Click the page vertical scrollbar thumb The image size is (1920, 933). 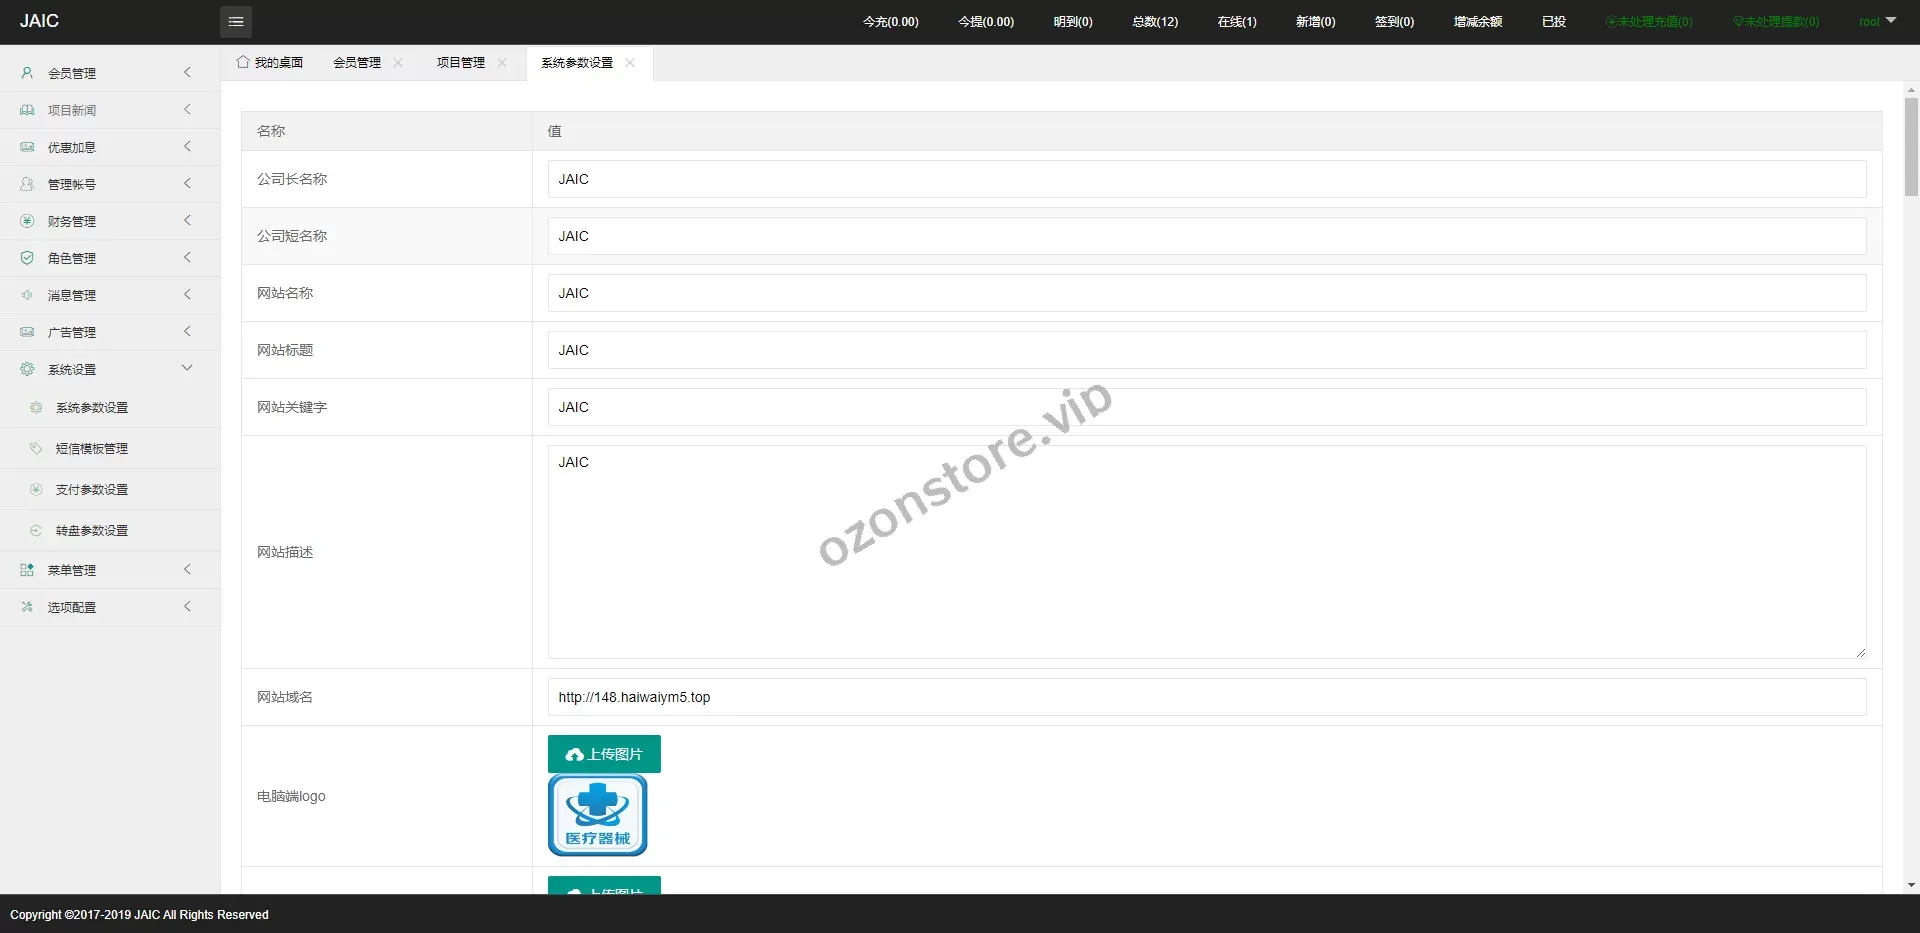pos(1911,145)
